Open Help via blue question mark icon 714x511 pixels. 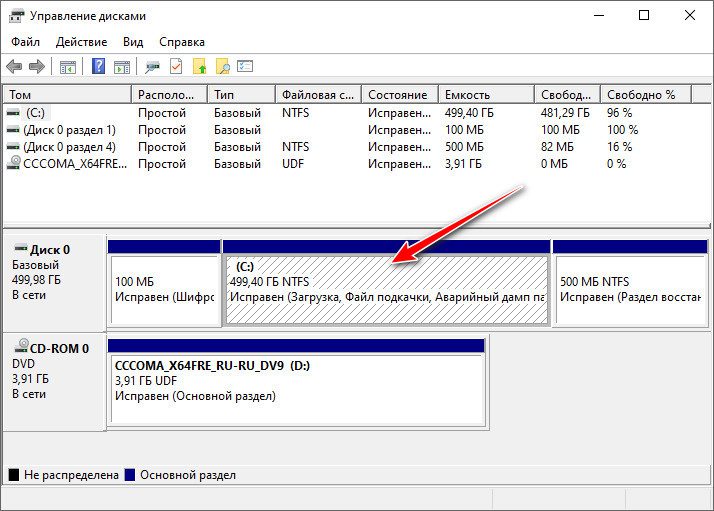click(98, 66)
